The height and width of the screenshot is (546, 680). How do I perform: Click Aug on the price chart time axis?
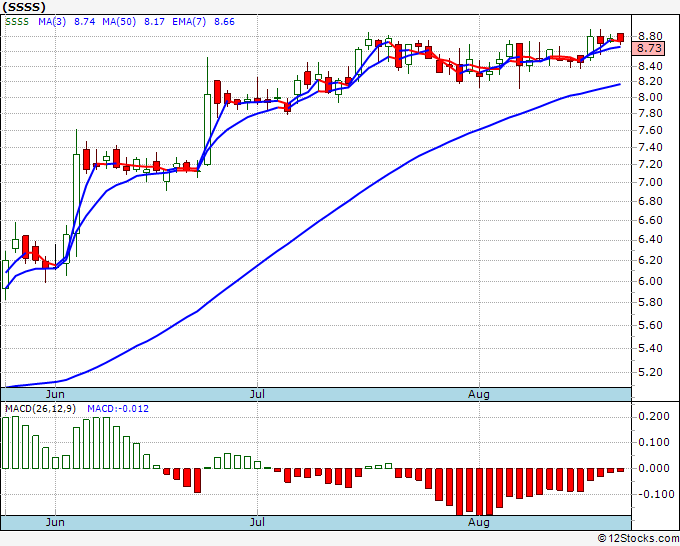[479, 394]
